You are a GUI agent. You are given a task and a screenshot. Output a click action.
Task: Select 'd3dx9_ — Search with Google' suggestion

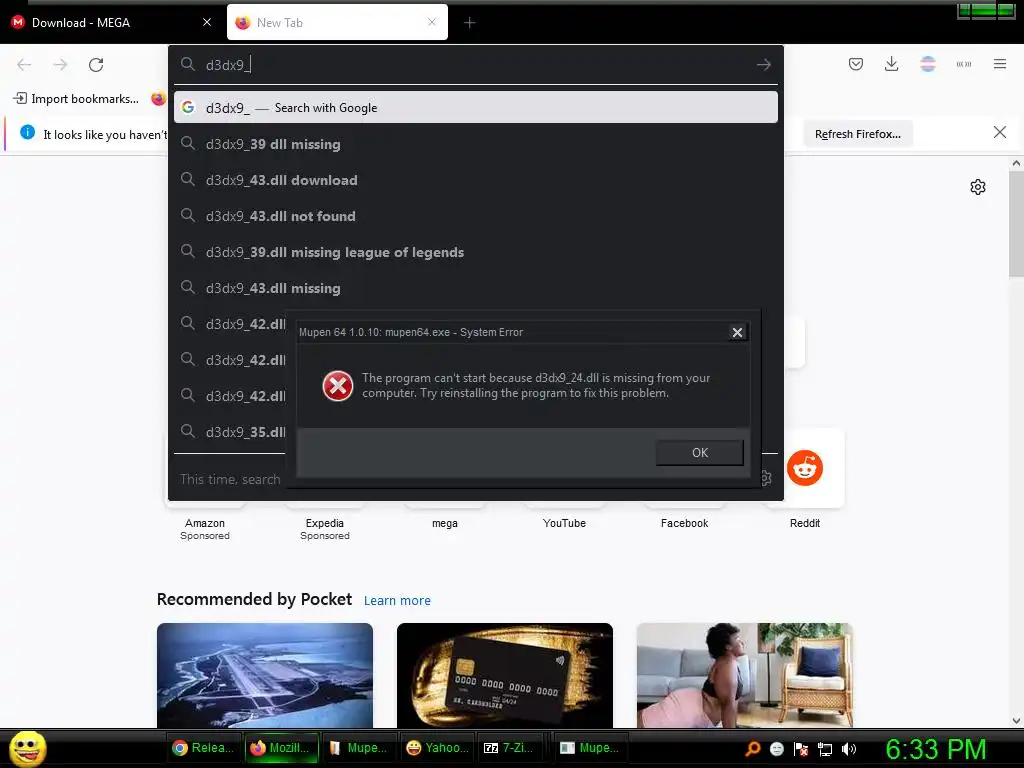475,108
